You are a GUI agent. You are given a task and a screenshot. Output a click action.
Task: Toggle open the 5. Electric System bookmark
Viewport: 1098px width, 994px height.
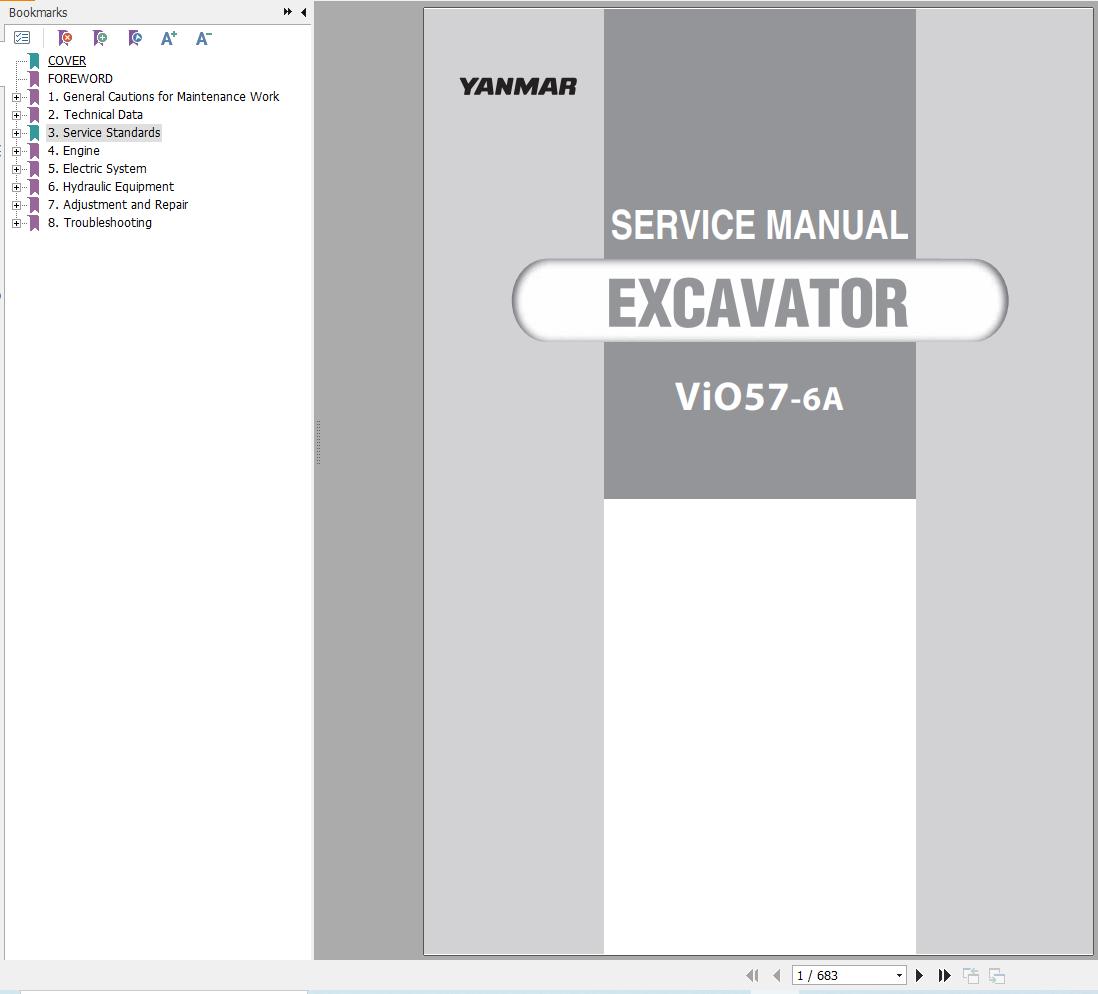tap(16, 168)
